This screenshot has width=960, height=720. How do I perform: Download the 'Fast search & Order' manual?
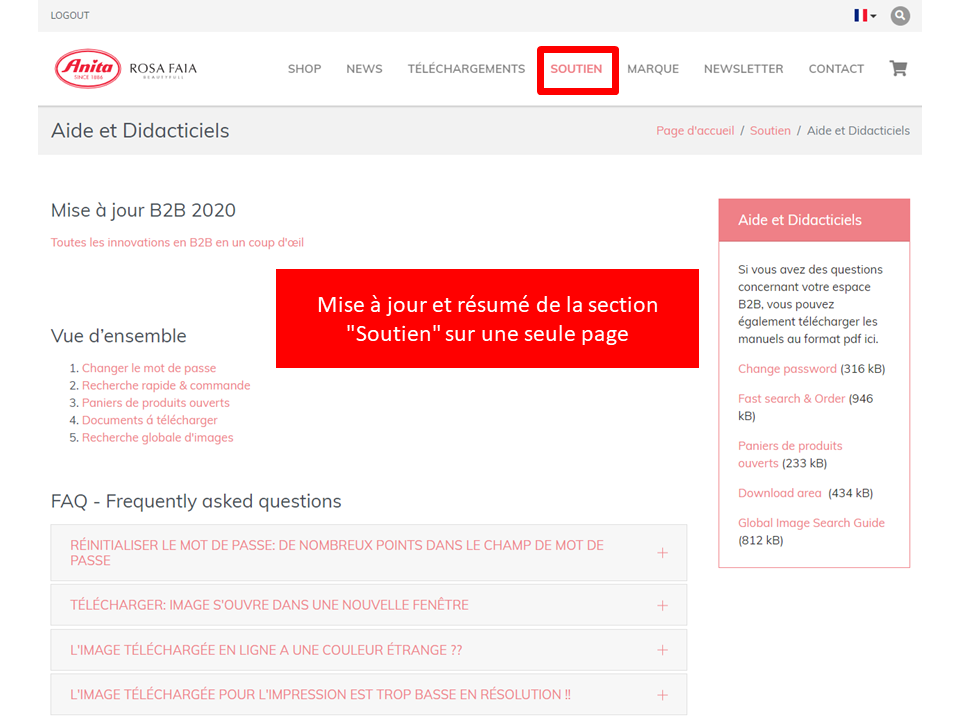[791, 398]
